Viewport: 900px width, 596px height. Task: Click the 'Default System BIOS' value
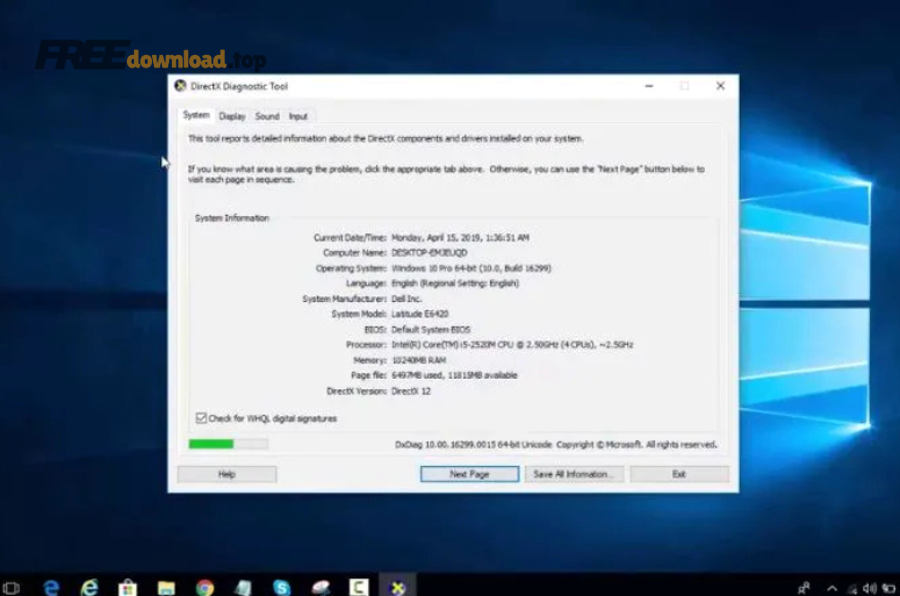click(x=430, y=330)
